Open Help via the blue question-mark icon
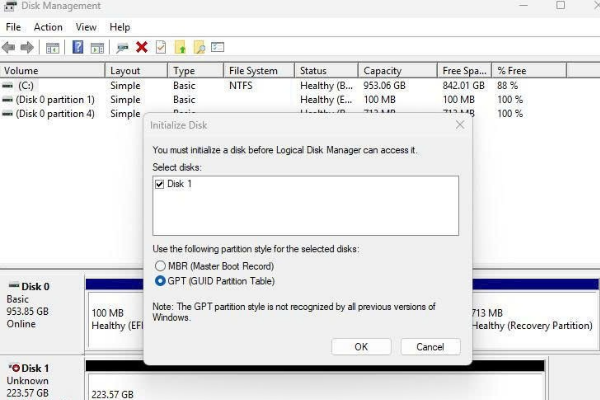Viewport: 600px width, 400px height. (78, 47)
